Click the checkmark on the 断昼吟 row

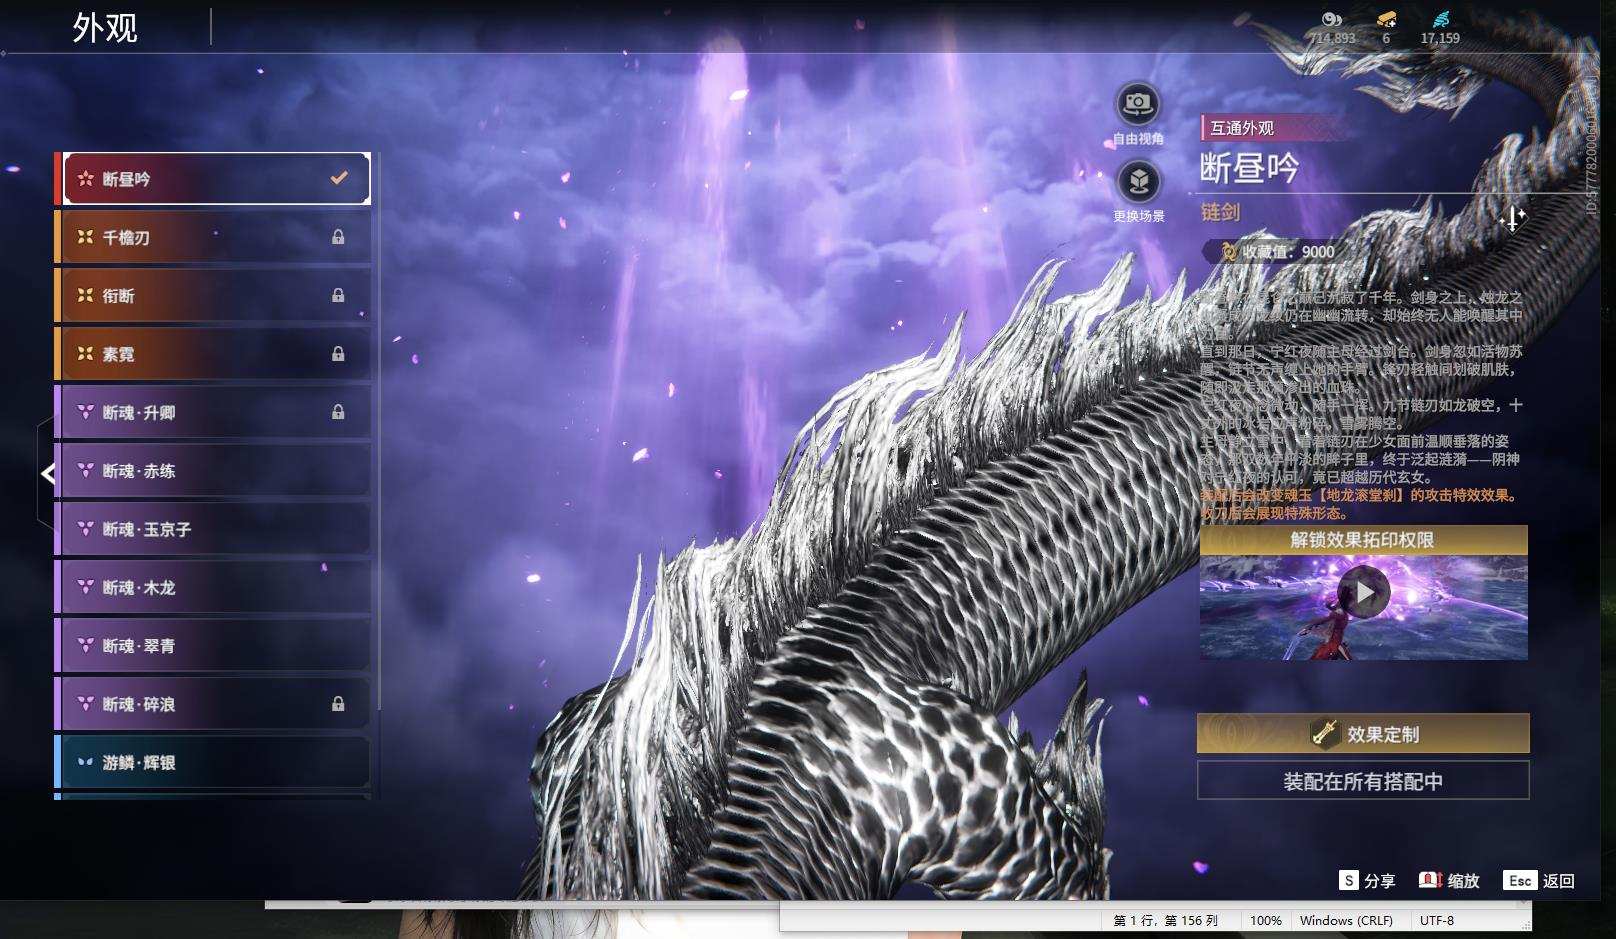pyautogui.click(x=339, y=178)
